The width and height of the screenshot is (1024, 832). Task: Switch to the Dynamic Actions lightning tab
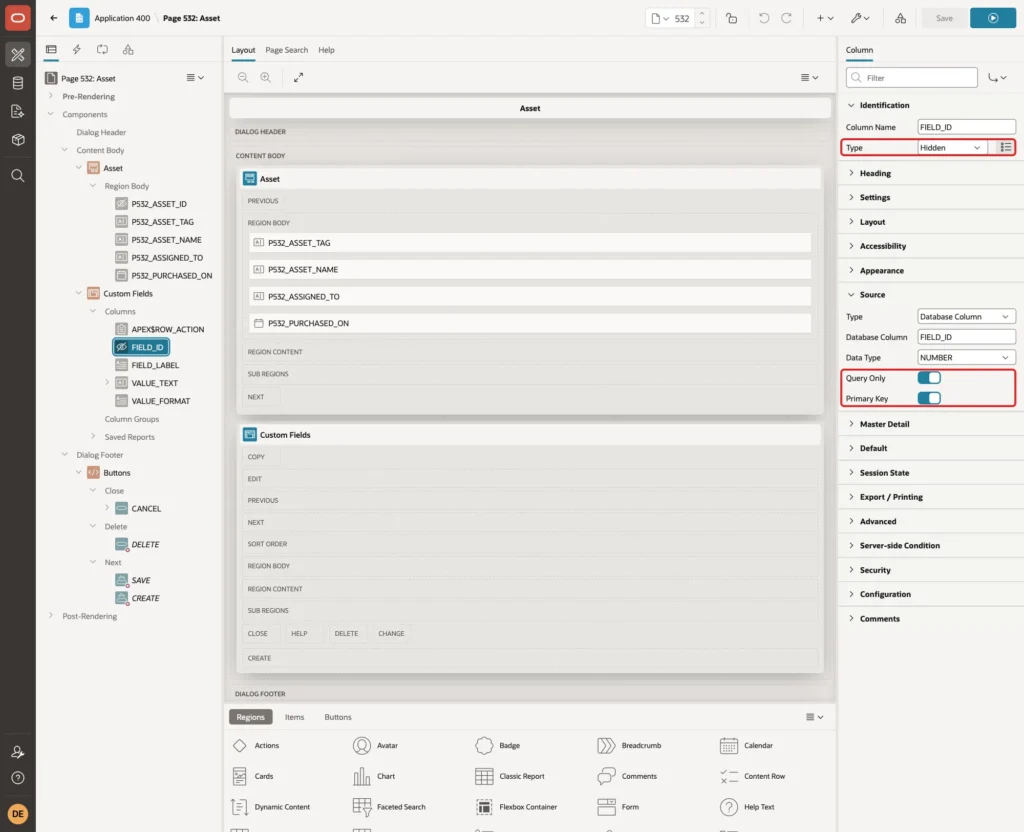[76, 50]
